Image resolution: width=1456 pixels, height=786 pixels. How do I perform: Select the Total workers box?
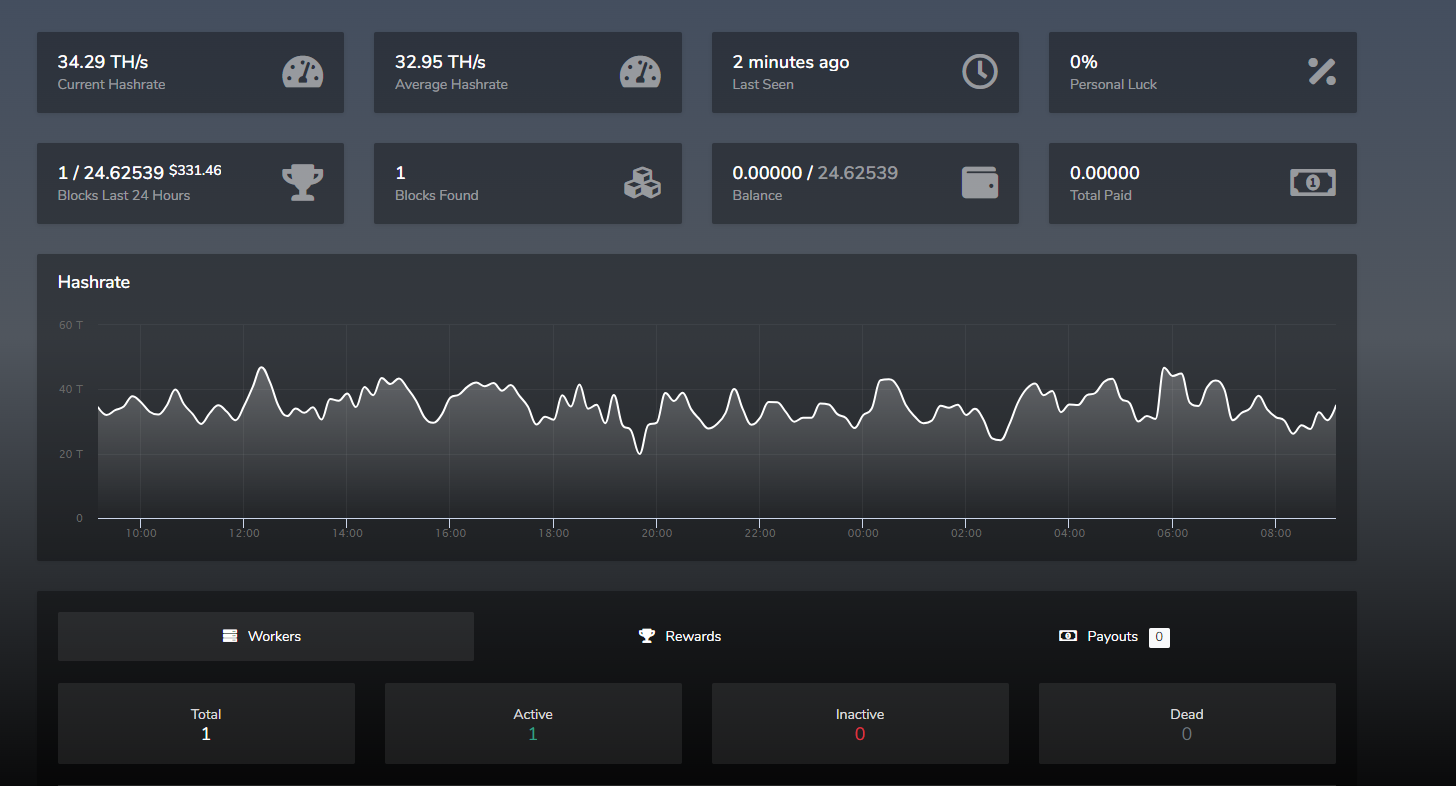(206, 724)
